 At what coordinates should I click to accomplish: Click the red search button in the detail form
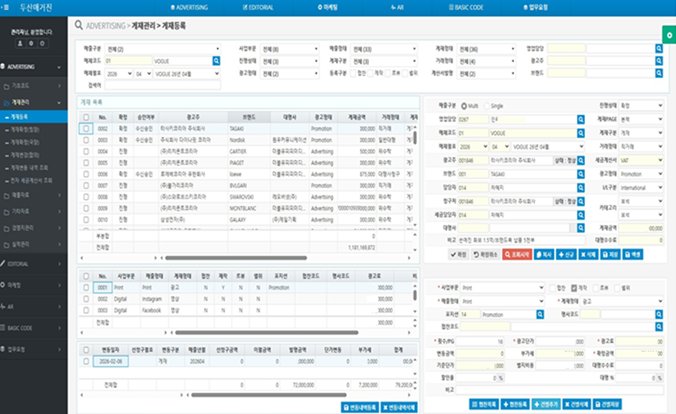click(x=517, y=254)
